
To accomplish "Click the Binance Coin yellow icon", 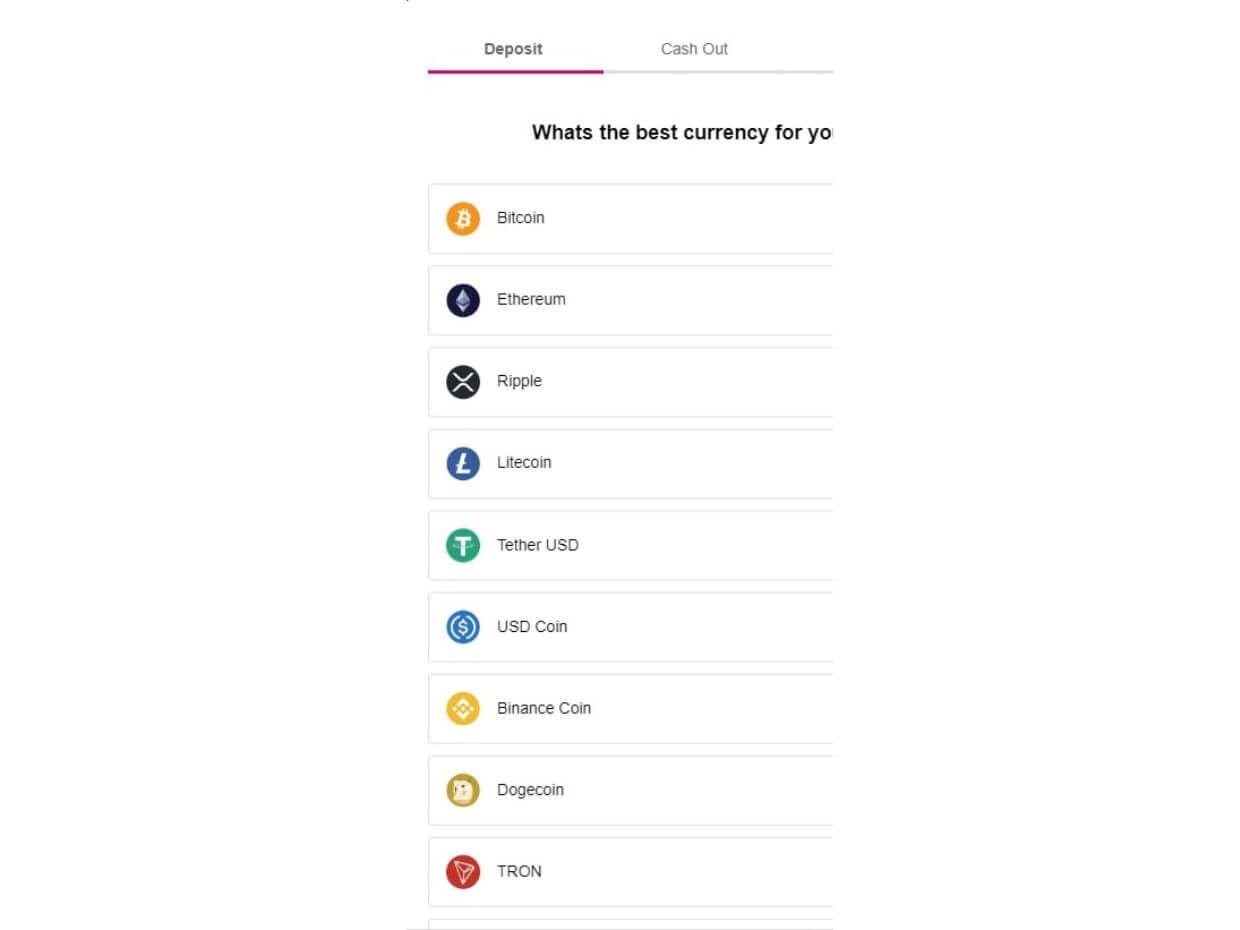I will pos(462,708).
